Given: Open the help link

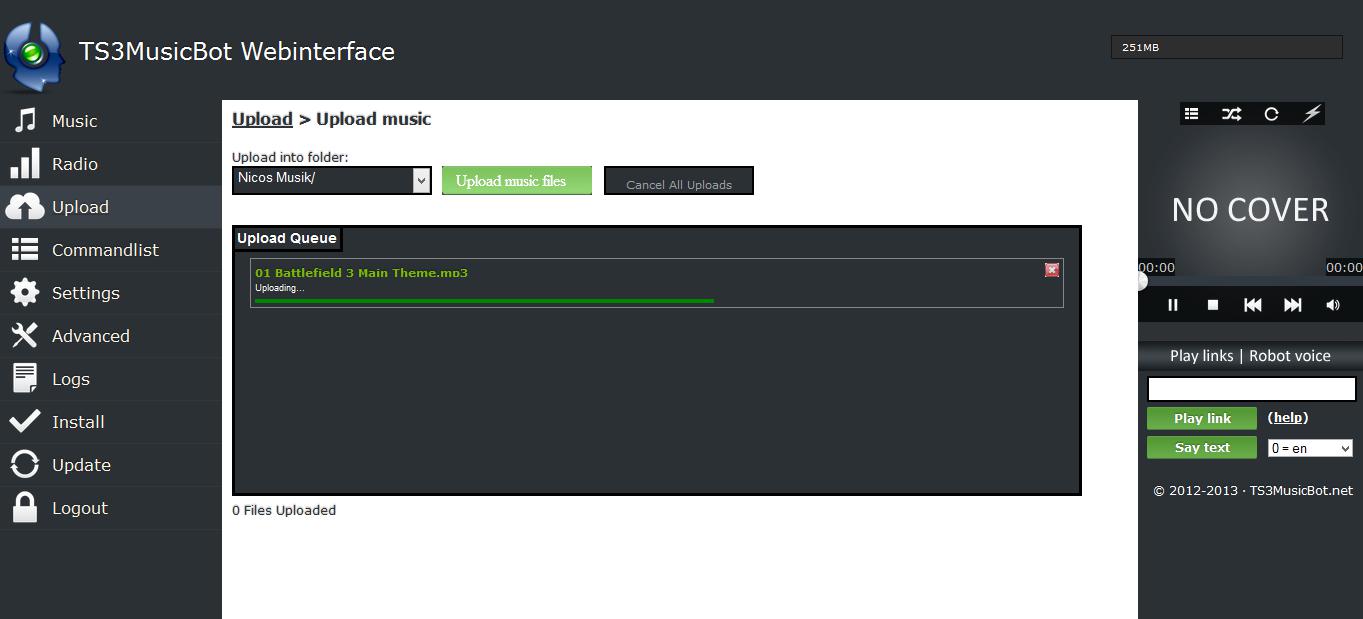Looking at the screenshot, I should (1288, 417).
